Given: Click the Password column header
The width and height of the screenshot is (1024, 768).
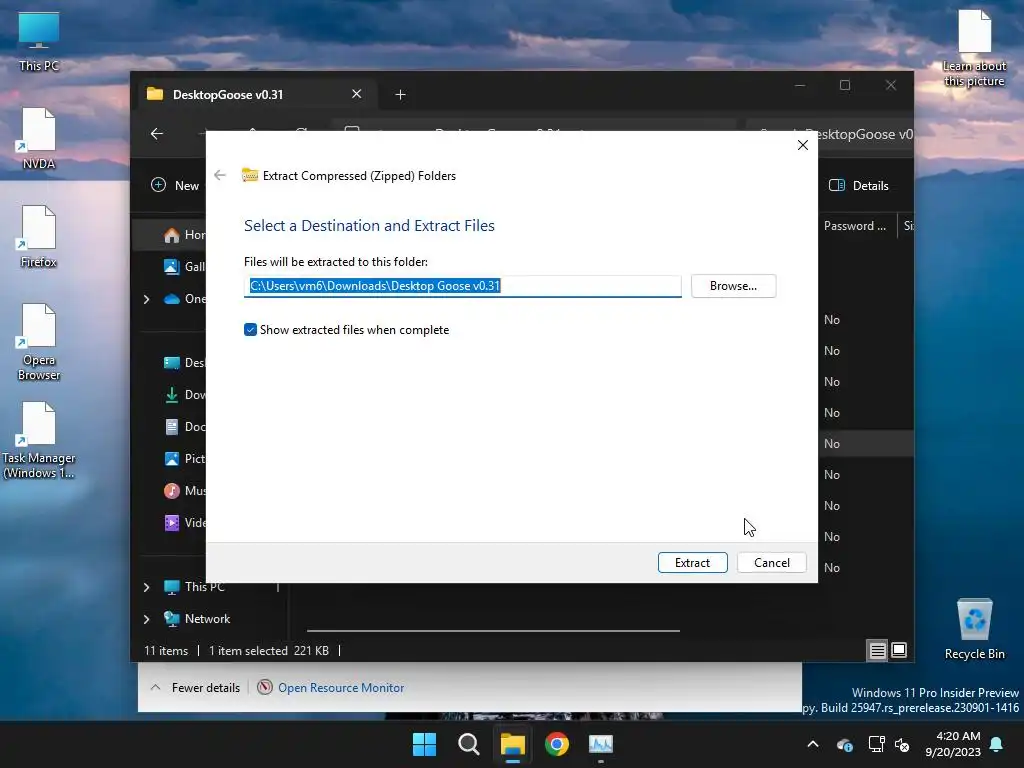Looking at the screenshot, I should pos(855,226).
